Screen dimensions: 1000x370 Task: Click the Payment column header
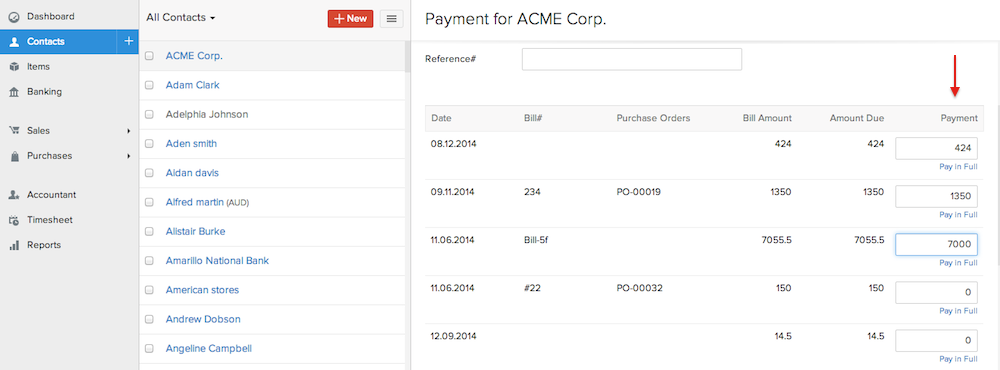pos(959,118)
